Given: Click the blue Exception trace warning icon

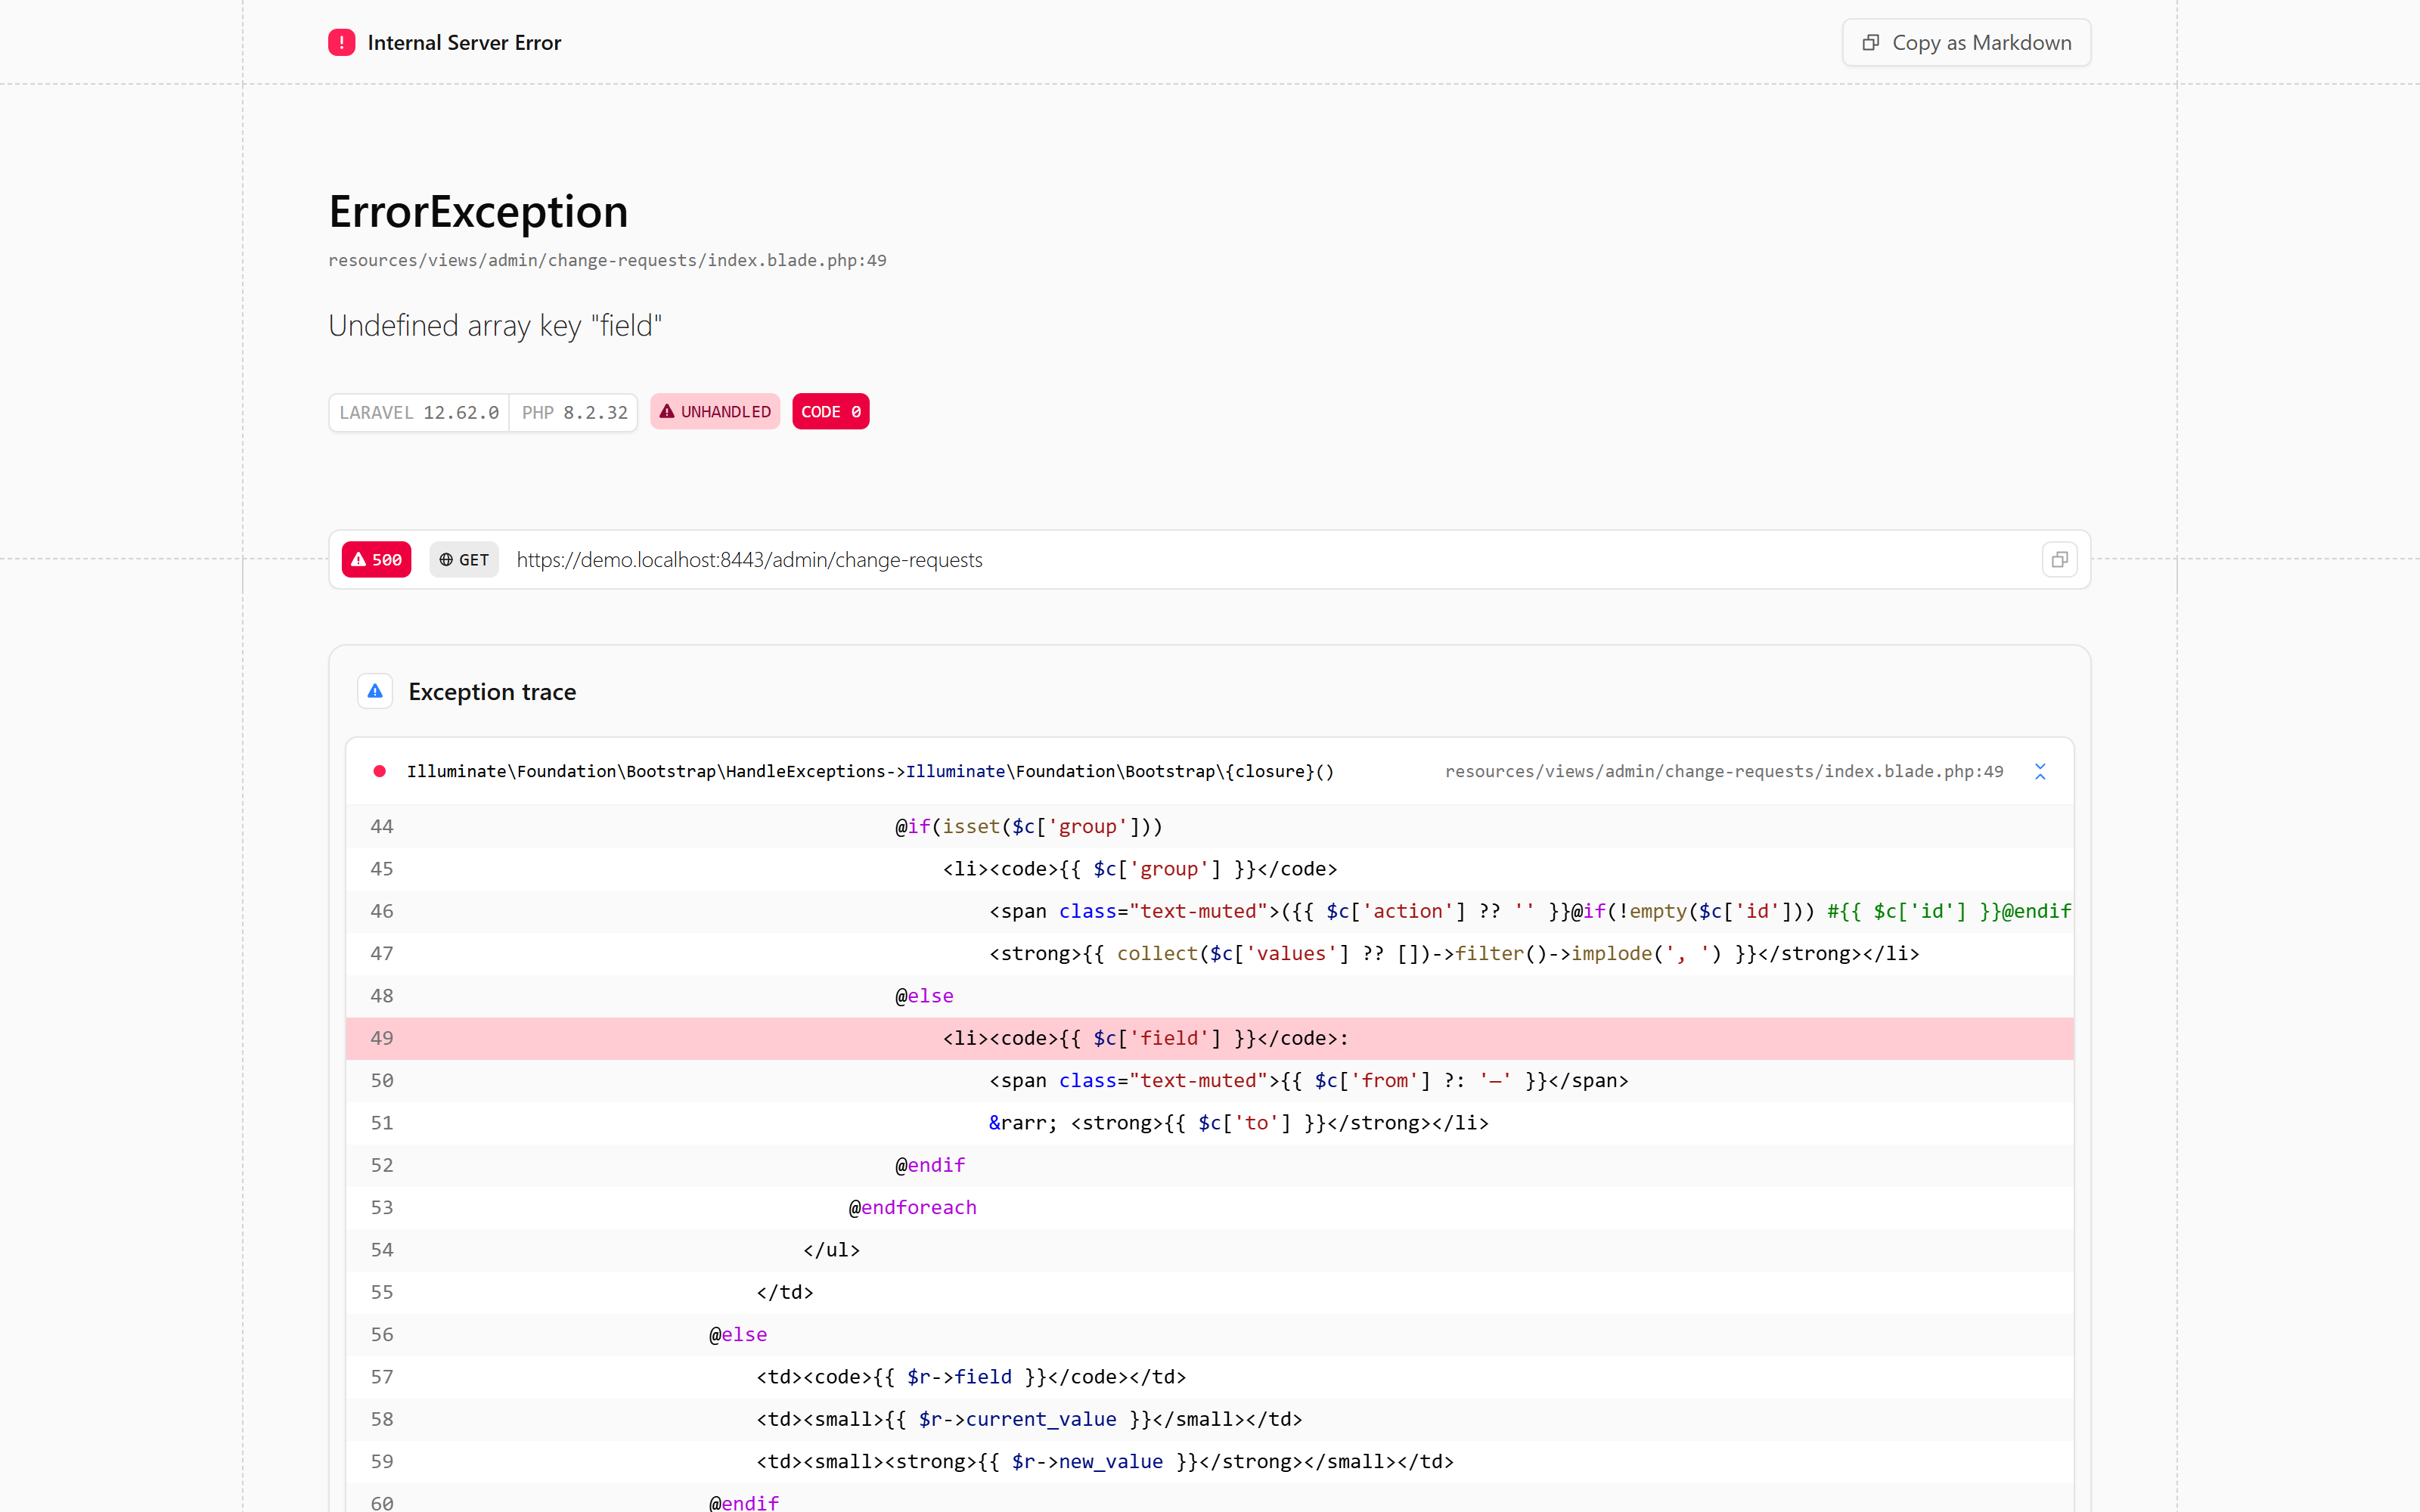Looking at the screenshot, I should (375, 691).
